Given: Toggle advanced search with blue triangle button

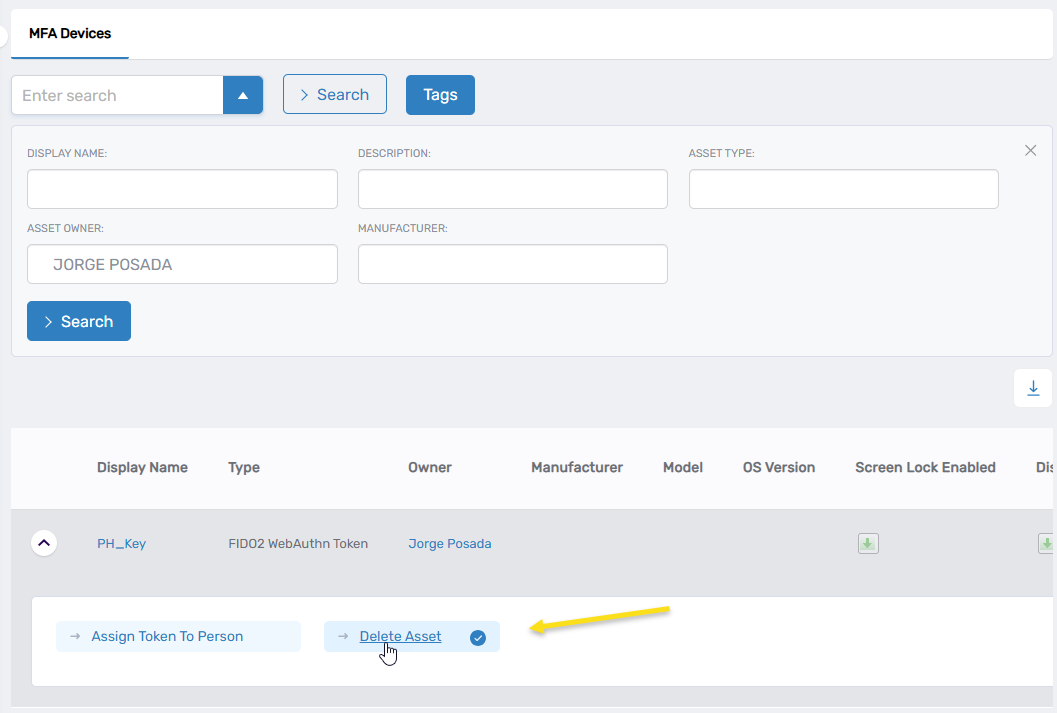Looking at the screenshot, I should [x=242, y=95].
